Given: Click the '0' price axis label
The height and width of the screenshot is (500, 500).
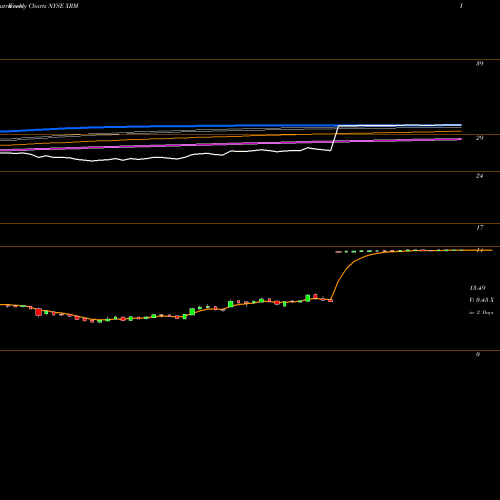Looking at the screenshot, I should (478, 354).
